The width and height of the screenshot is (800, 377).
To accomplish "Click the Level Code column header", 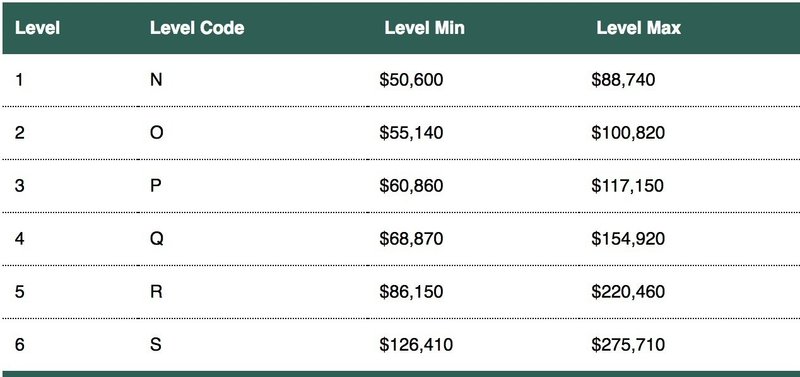I will pyautogui.click(x=197, y=28).
